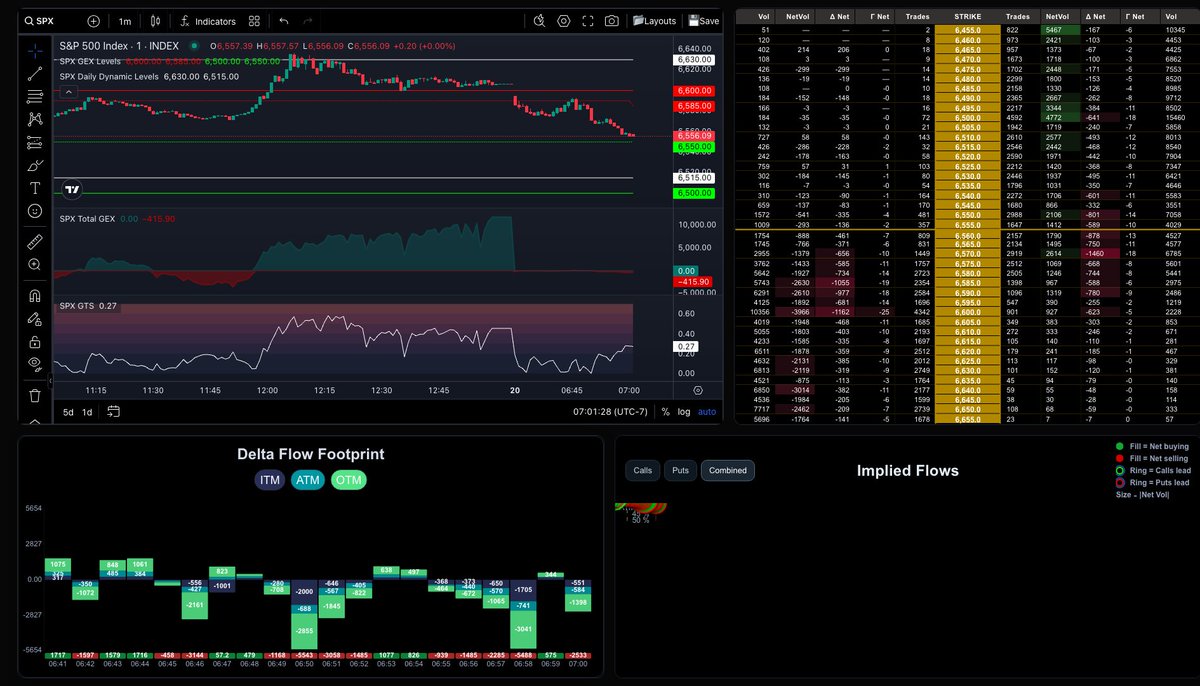Select the zoom in tool
Screen dimensions: 1200x686
point(35,265)
